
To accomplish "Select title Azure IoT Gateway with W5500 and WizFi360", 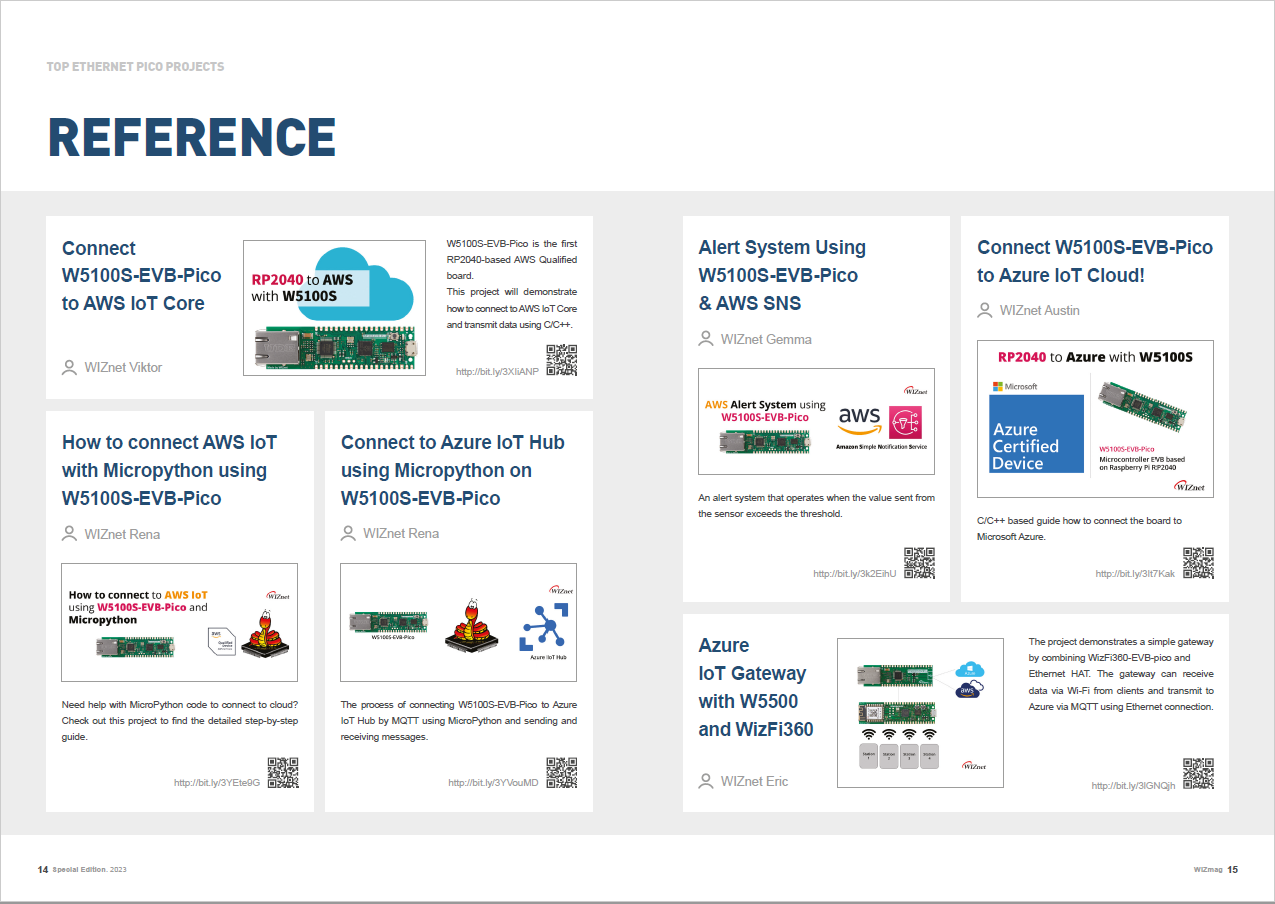I will coord(756,687).
